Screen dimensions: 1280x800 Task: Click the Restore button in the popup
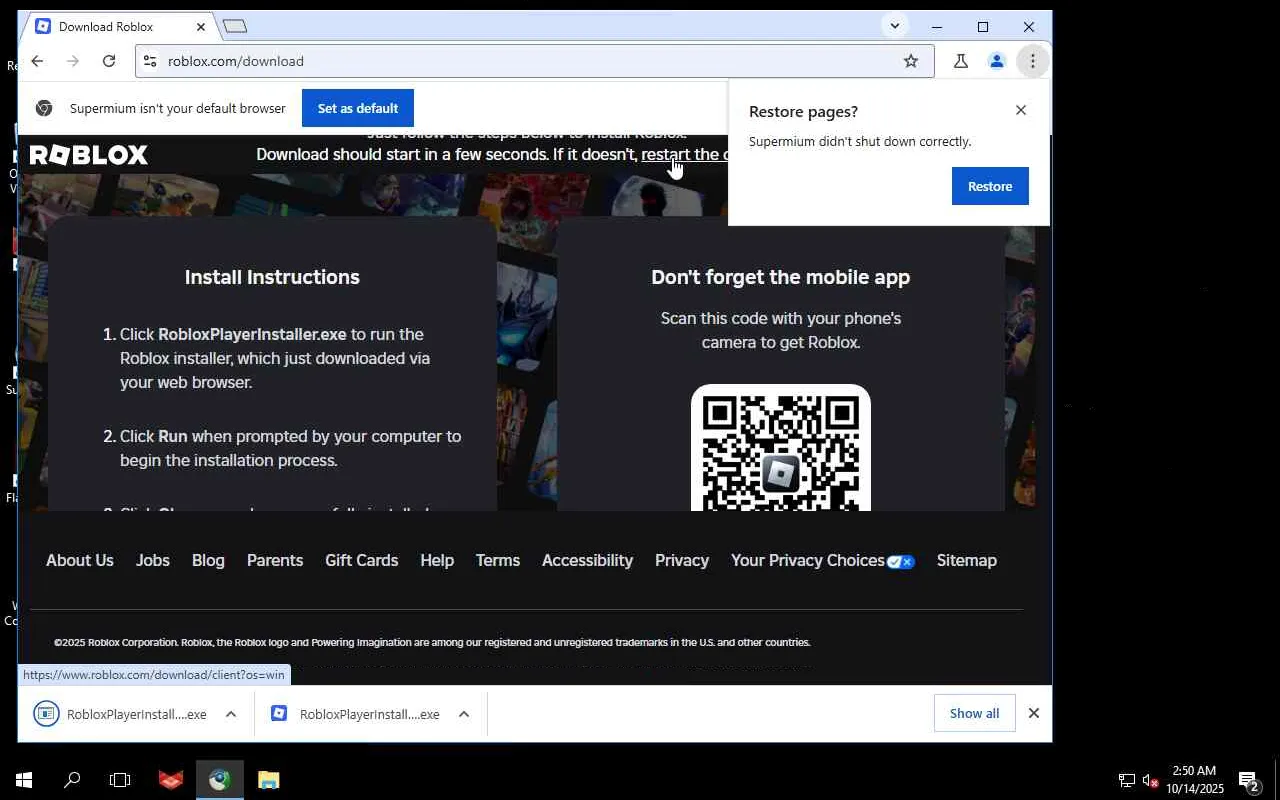[990, 186]
